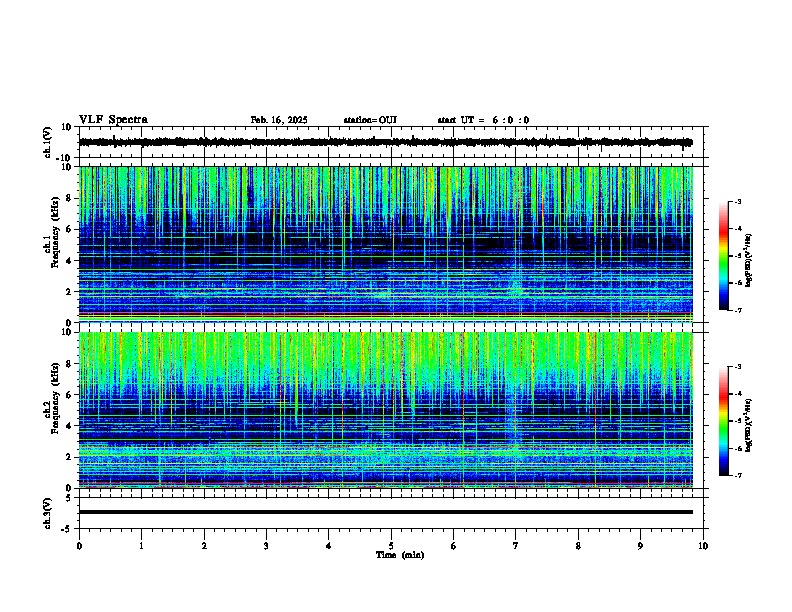Click the ch.1 colorbar "log(PSD)(V²/Hz)" label
The image size is (792, 612).
pyautogui.click(x=749, y=260)
